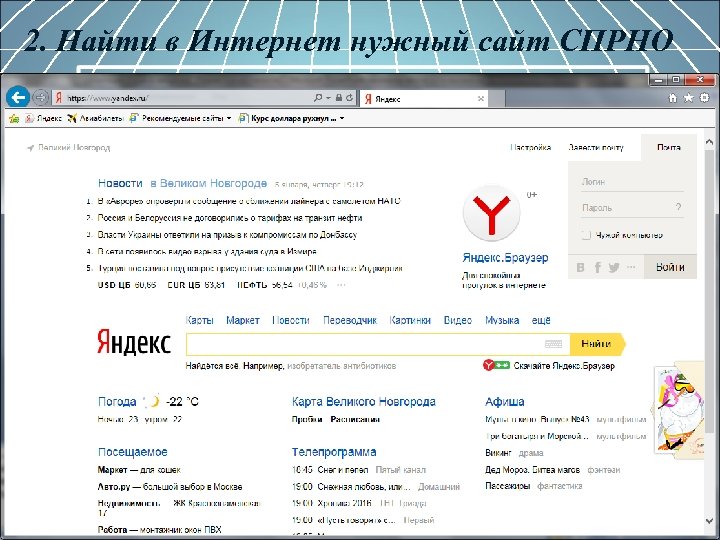Click the page scrollbar down arrow
Image resolution: width=720 pixels, height=540 pixels.
coord(709,522)
